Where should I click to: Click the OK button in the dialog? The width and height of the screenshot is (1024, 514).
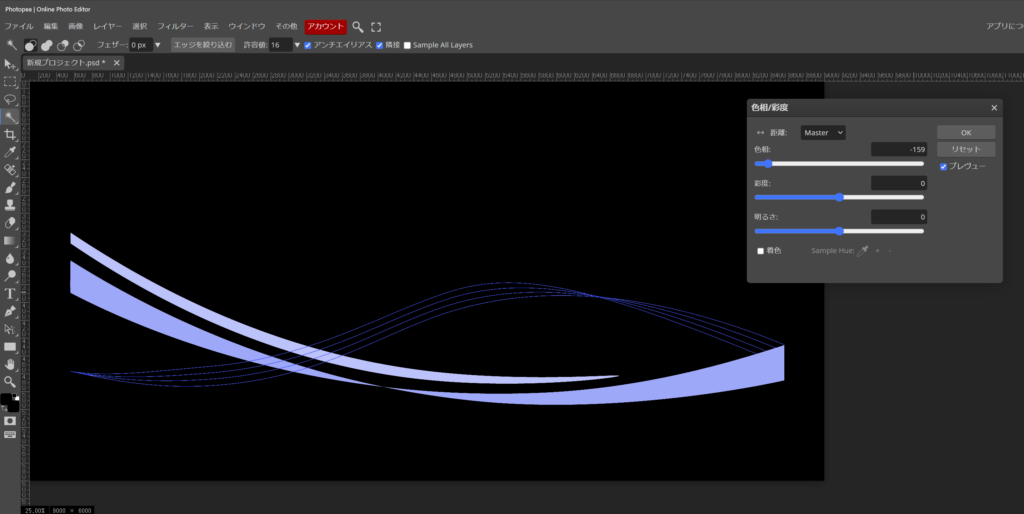(965, 132)
